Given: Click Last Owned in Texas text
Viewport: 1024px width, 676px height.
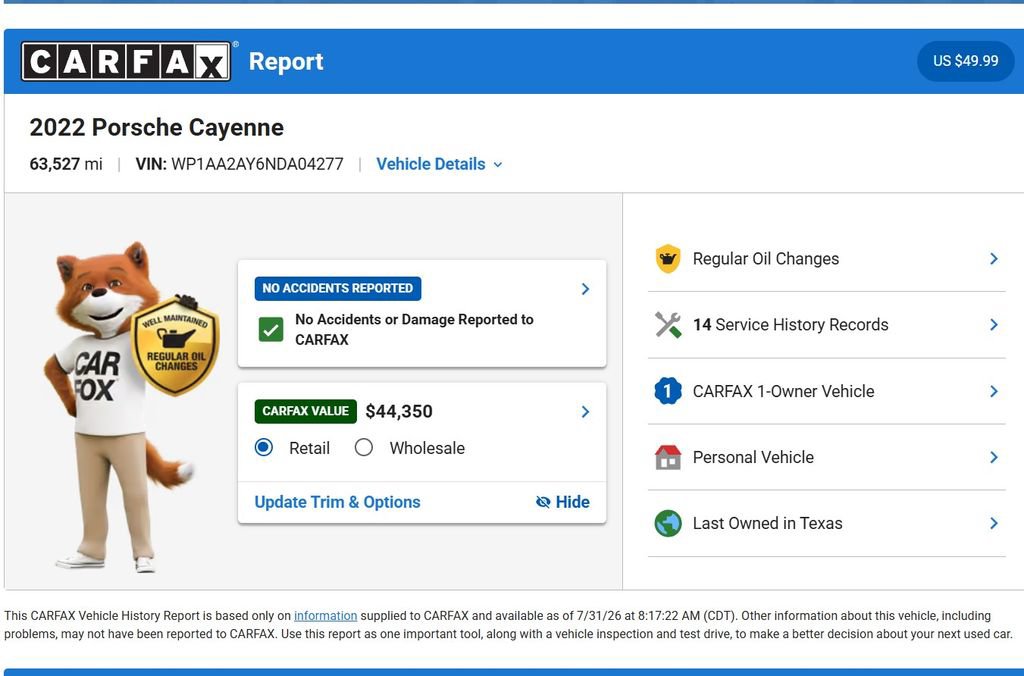Looking at the screenshot, I should click(767, 523).
